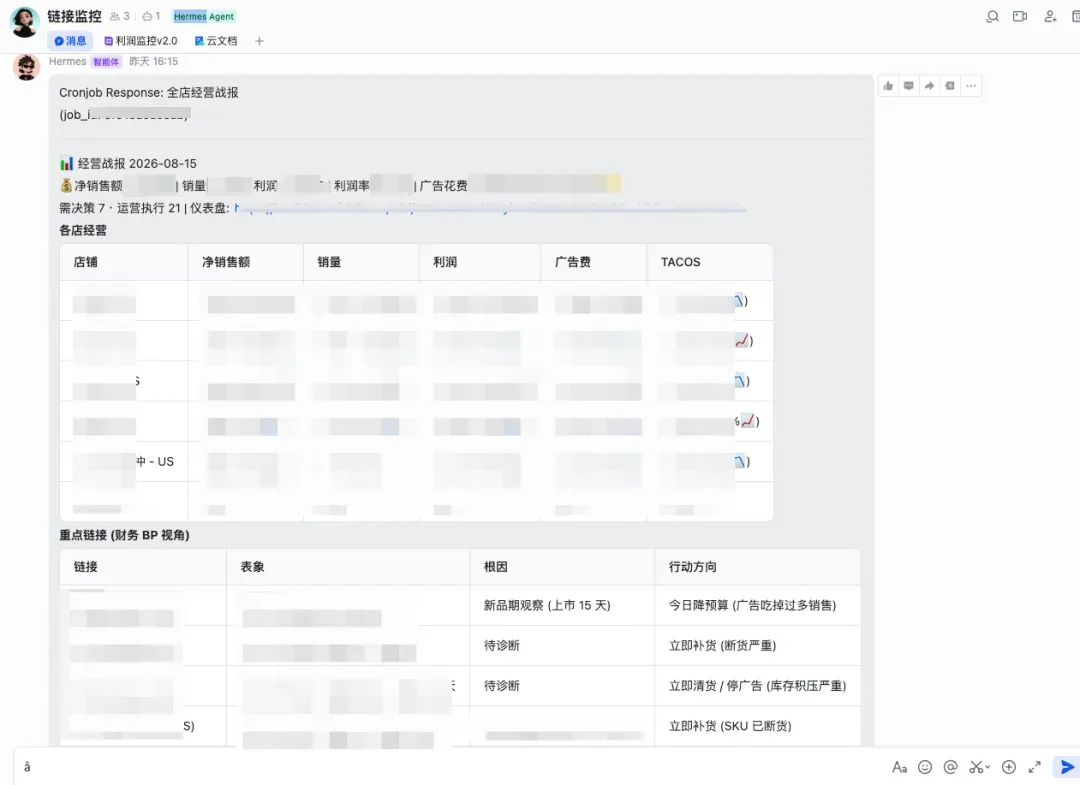The image size is (1080, 785).
Task: Open the emoji picker
Action: 925,767
